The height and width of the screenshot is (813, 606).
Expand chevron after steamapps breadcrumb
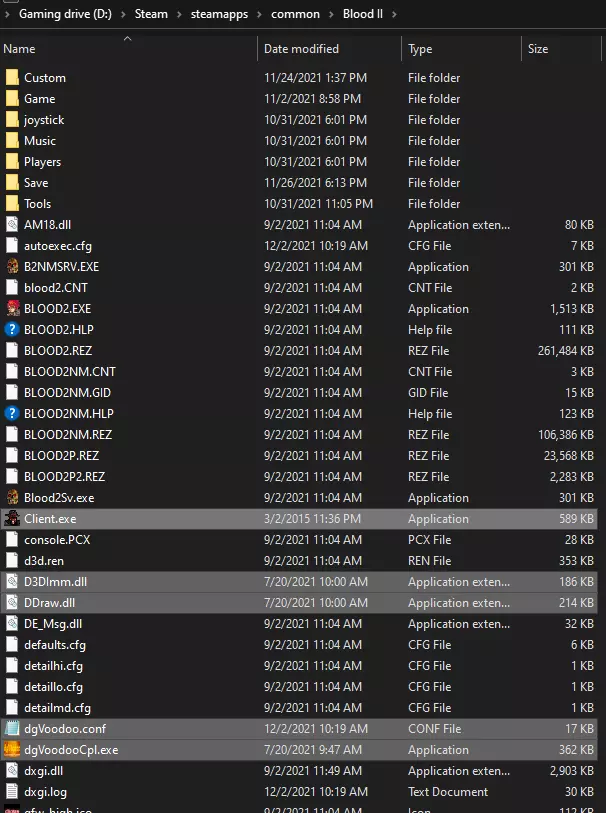[x=260, y=15]
